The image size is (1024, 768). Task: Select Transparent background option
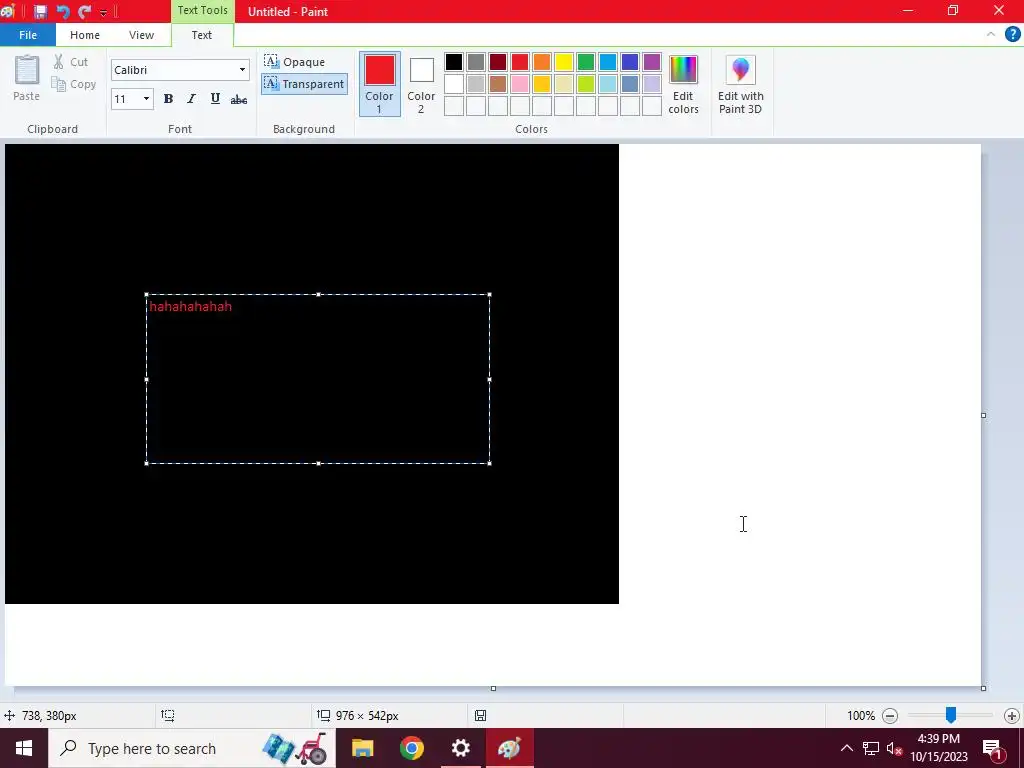304,84
